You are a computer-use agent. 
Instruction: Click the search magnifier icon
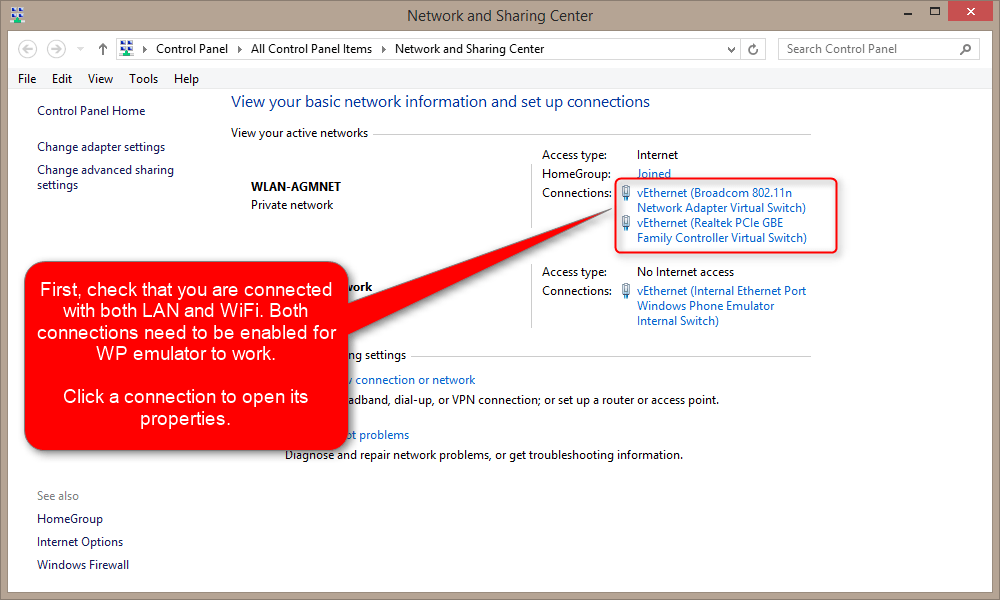(x=966, y=49)
